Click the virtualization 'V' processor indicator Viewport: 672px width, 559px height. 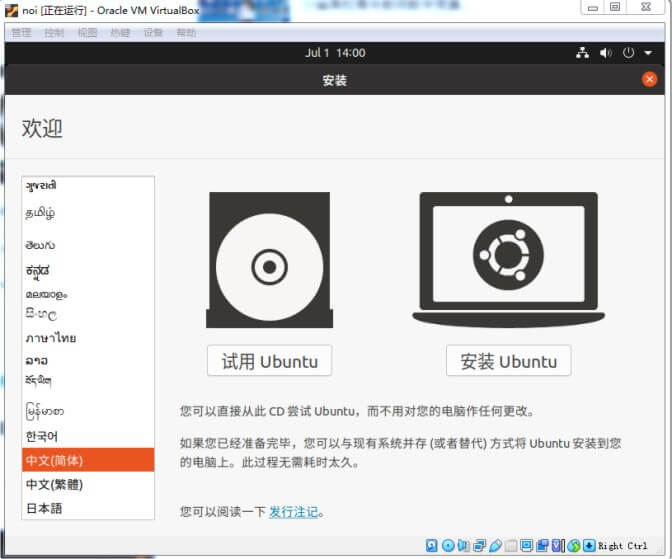point(558,545)
